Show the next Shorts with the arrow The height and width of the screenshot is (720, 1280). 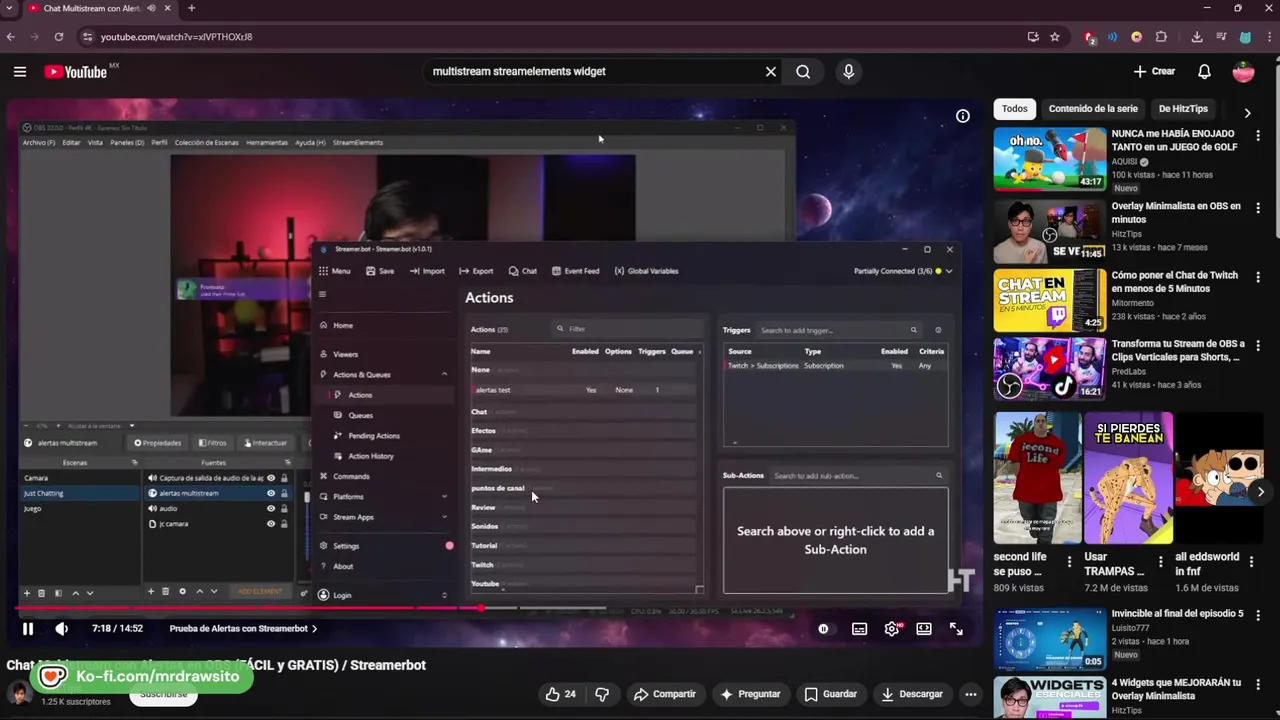[1260, 492]
